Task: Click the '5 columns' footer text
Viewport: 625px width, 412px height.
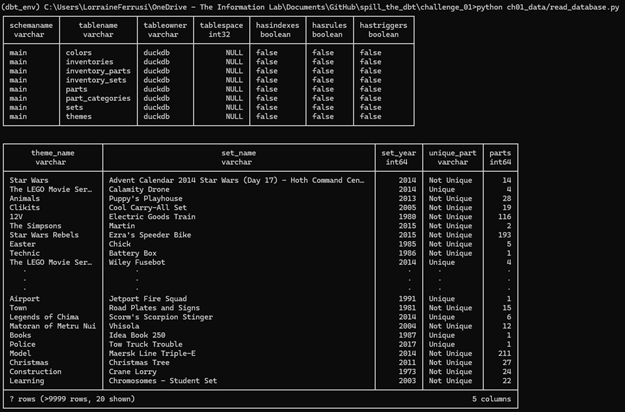Action: [x=491, y=399]
